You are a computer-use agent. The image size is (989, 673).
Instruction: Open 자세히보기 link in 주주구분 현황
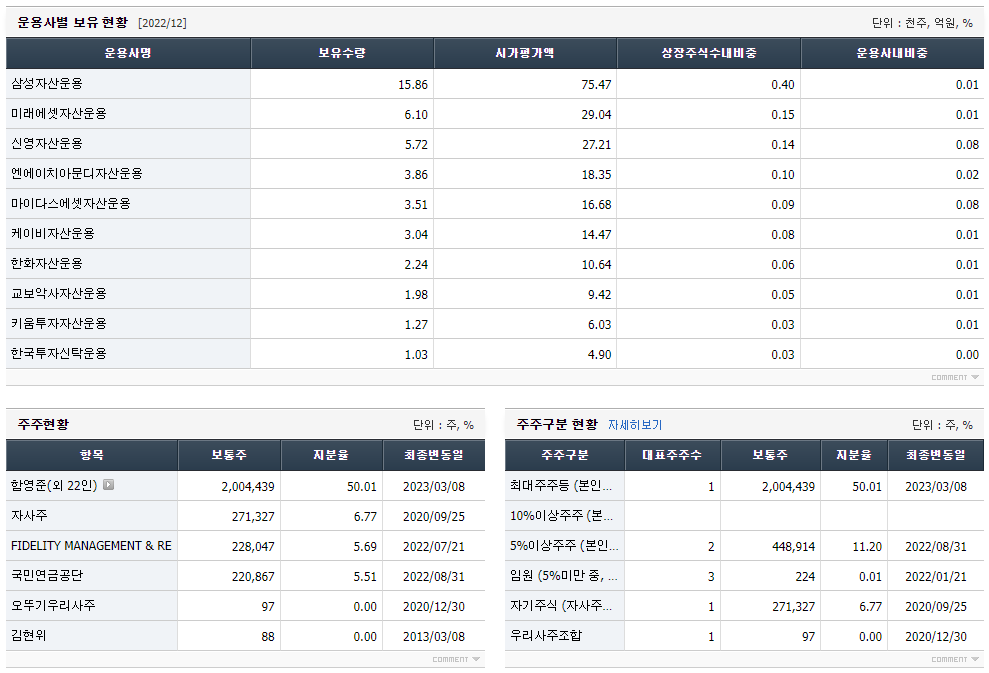[x=635, y=424]
